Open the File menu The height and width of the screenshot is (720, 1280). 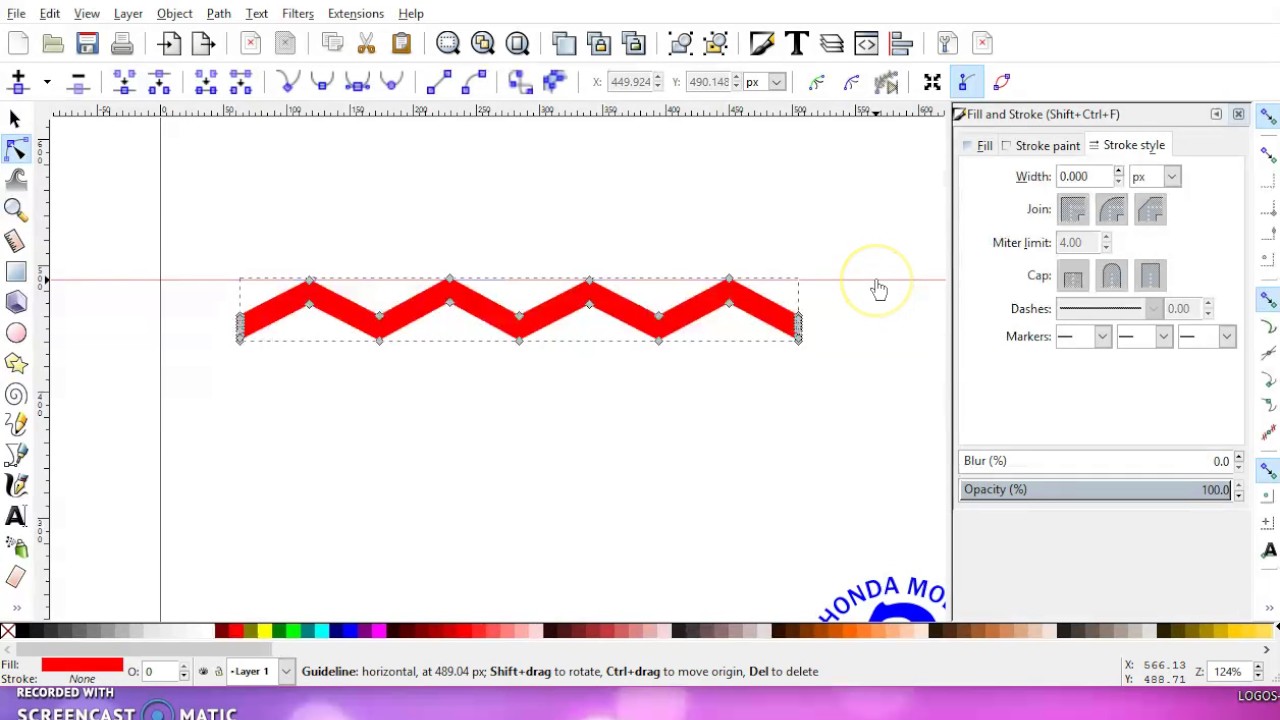click(x=16, y=14)
